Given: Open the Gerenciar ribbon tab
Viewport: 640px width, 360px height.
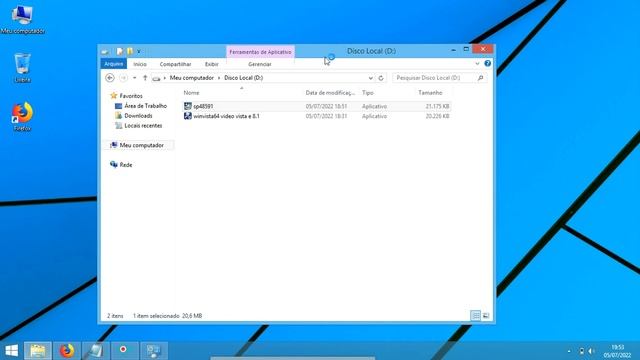Looking at the screenshot, I should point(260,64).
